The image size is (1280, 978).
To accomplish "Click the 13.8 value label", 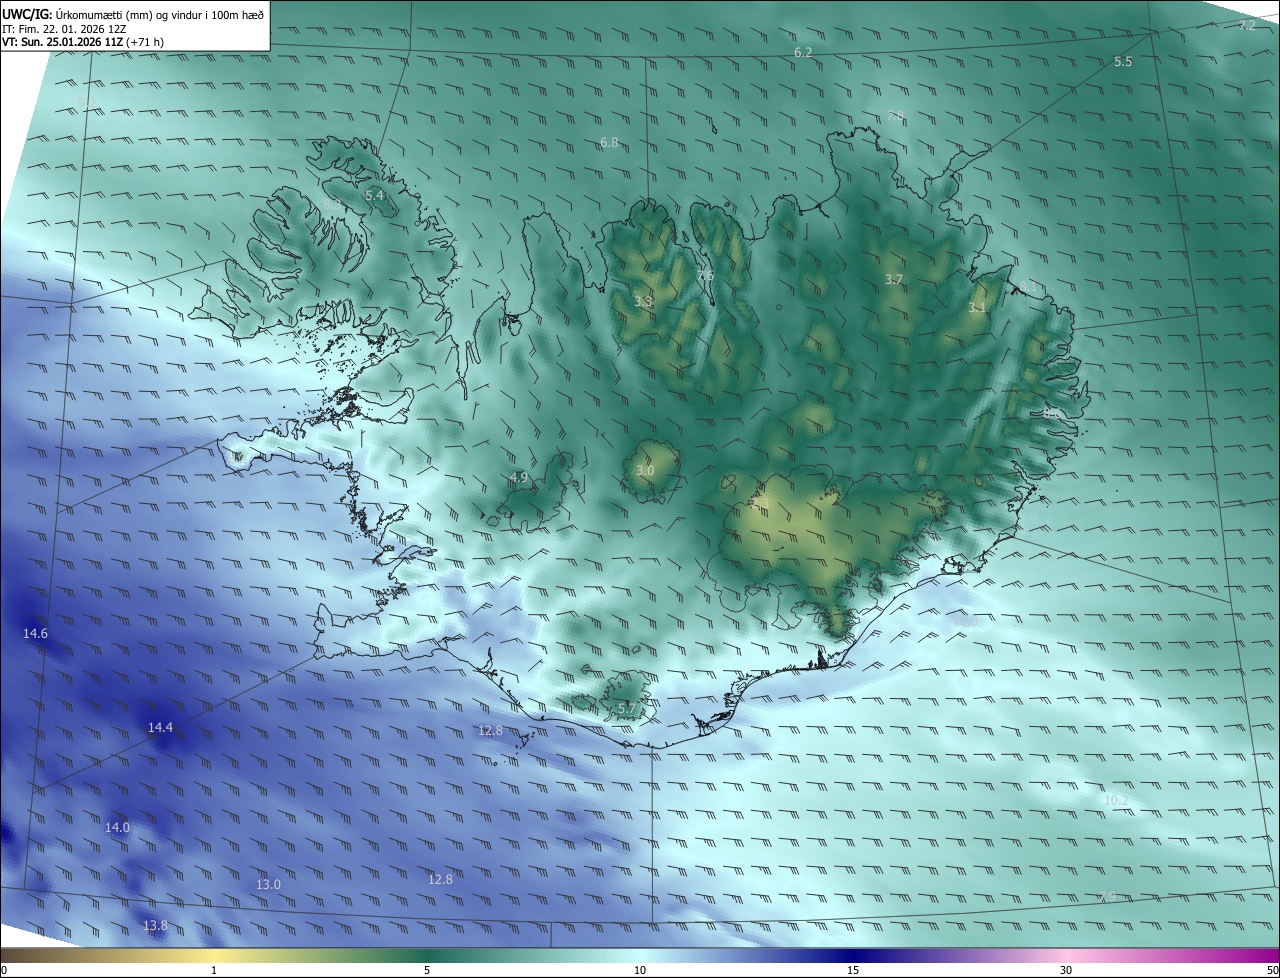I will click(155, 925).
